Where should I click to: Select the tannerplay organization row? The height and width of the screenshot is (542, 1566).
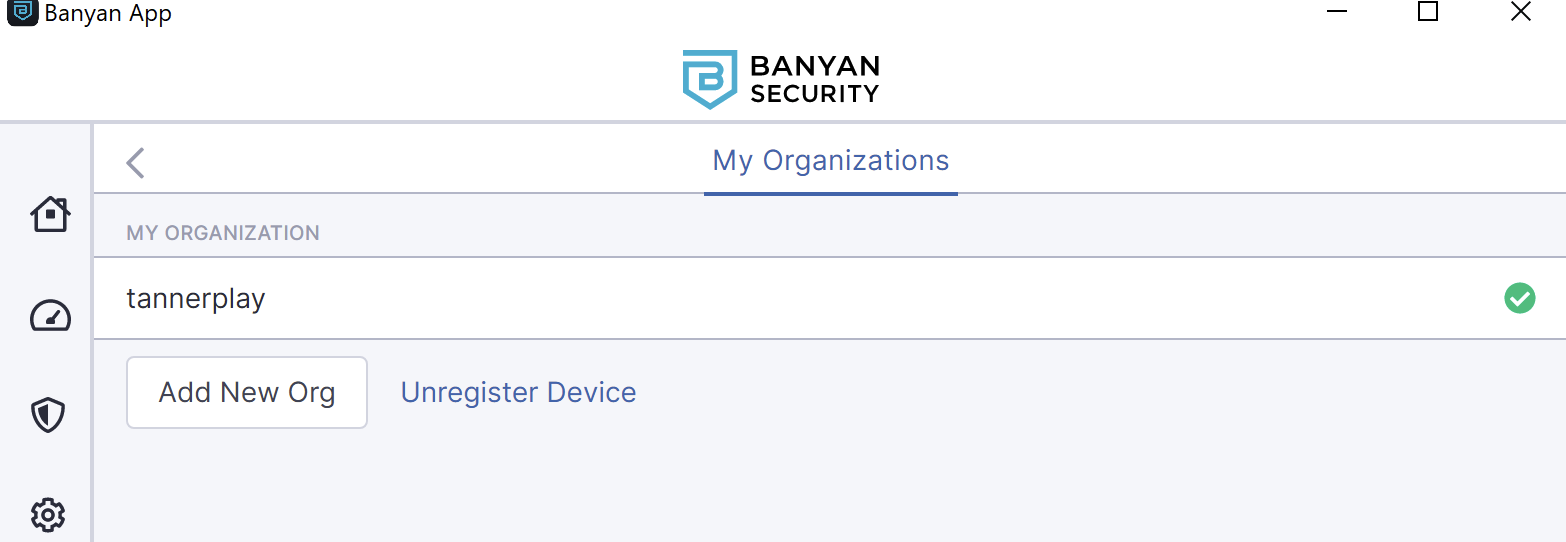[829, 298]
